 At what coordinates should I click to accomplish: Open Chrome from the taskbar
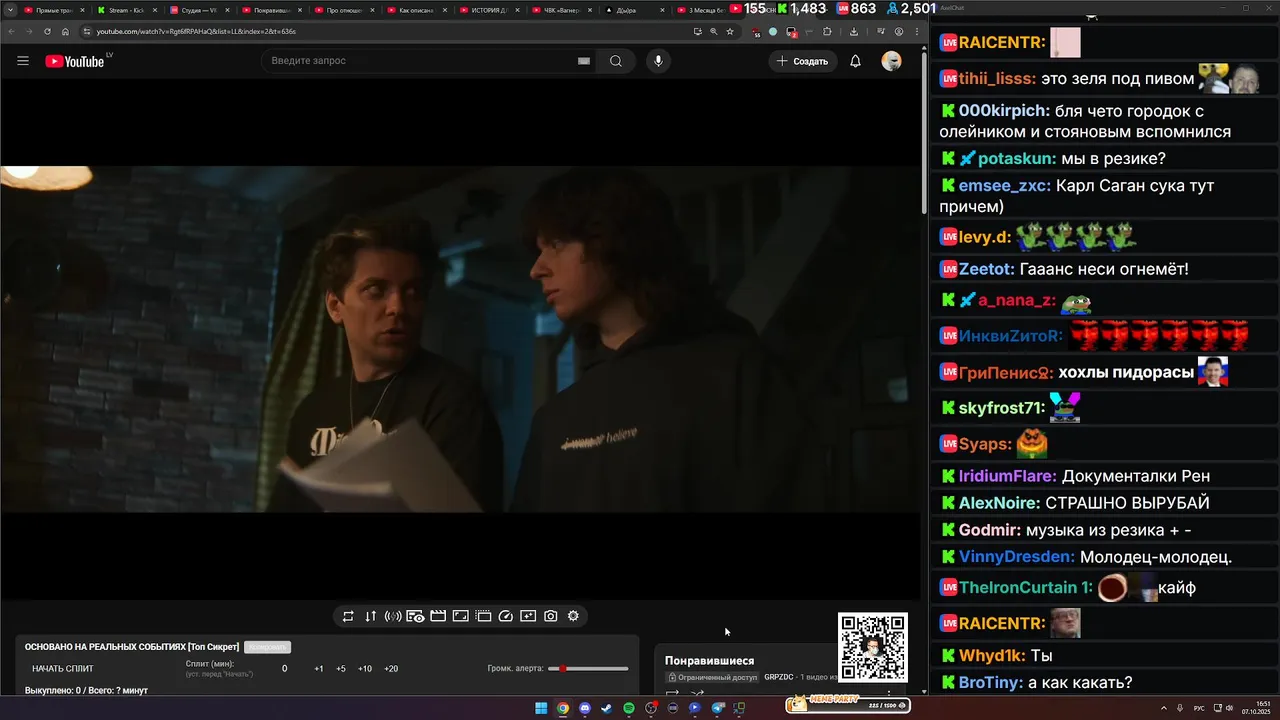[563, 708]
